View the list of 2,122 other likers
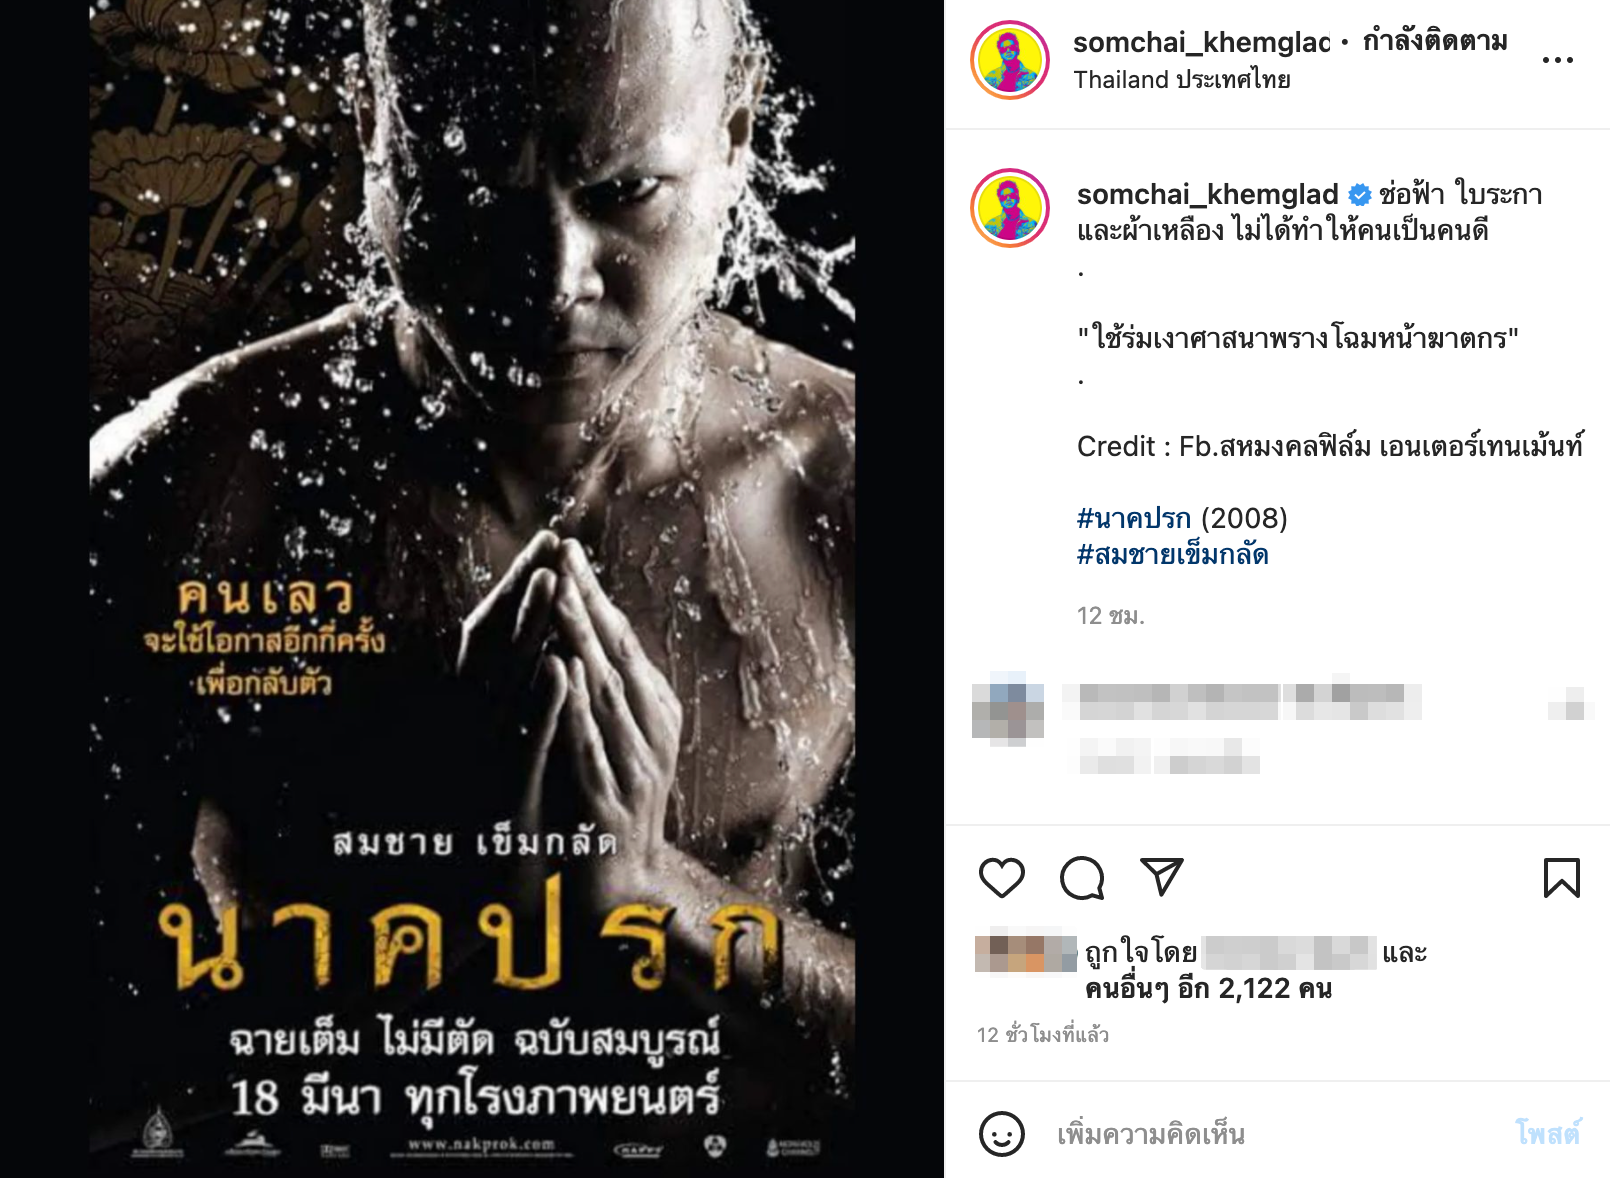 [x=1208, y=988]
